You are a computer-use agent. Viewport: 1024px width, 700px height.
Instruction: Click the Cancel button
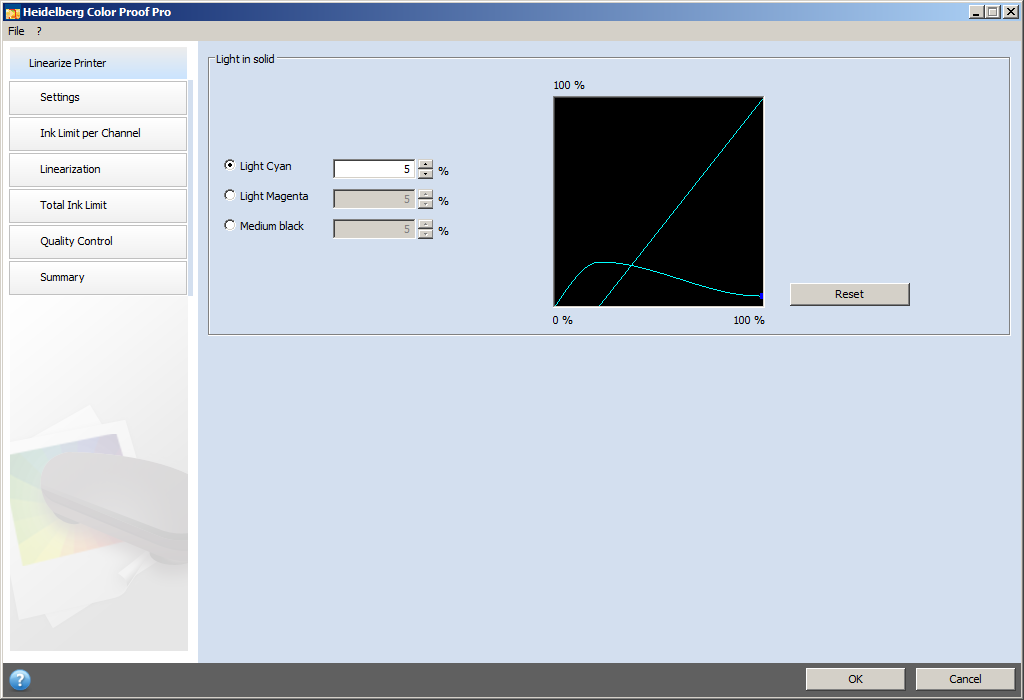[965, 679]
